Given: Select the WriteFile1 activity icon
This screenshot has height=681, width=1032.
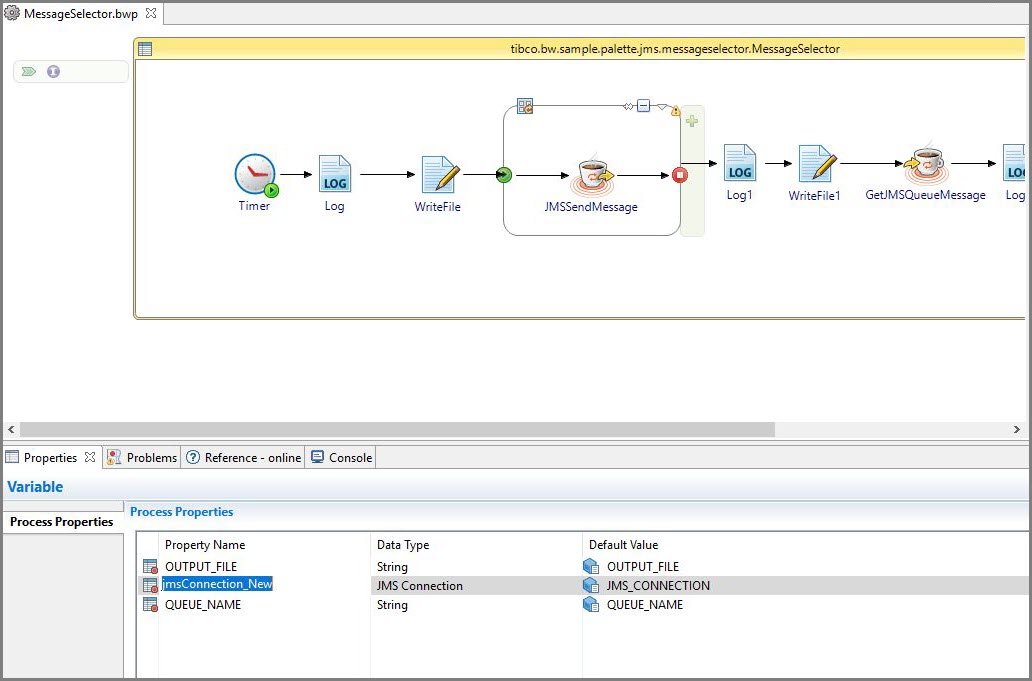Looking at the screenshot, I should point(817,163).
